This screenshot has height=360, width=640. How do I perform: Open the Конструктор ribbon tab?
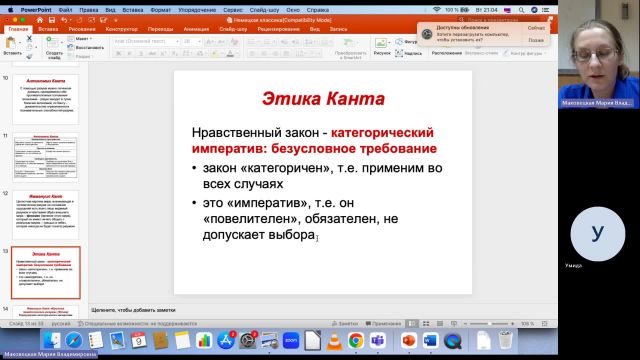click(x=121, y=29)
